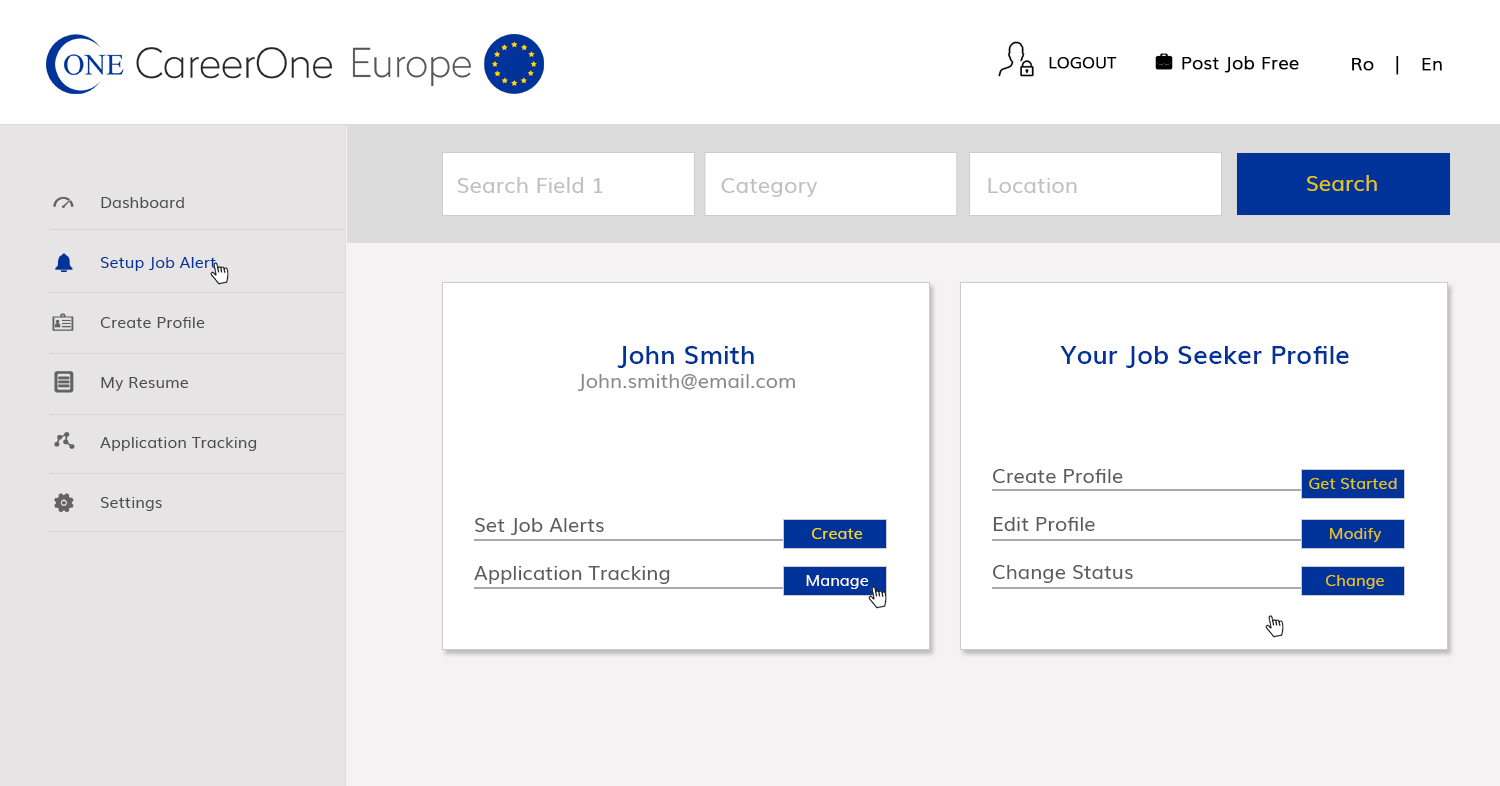This screenshot has width=1500, height=786.
Task: Click the Post Job briefcase icon
Action: point(1163,62)
